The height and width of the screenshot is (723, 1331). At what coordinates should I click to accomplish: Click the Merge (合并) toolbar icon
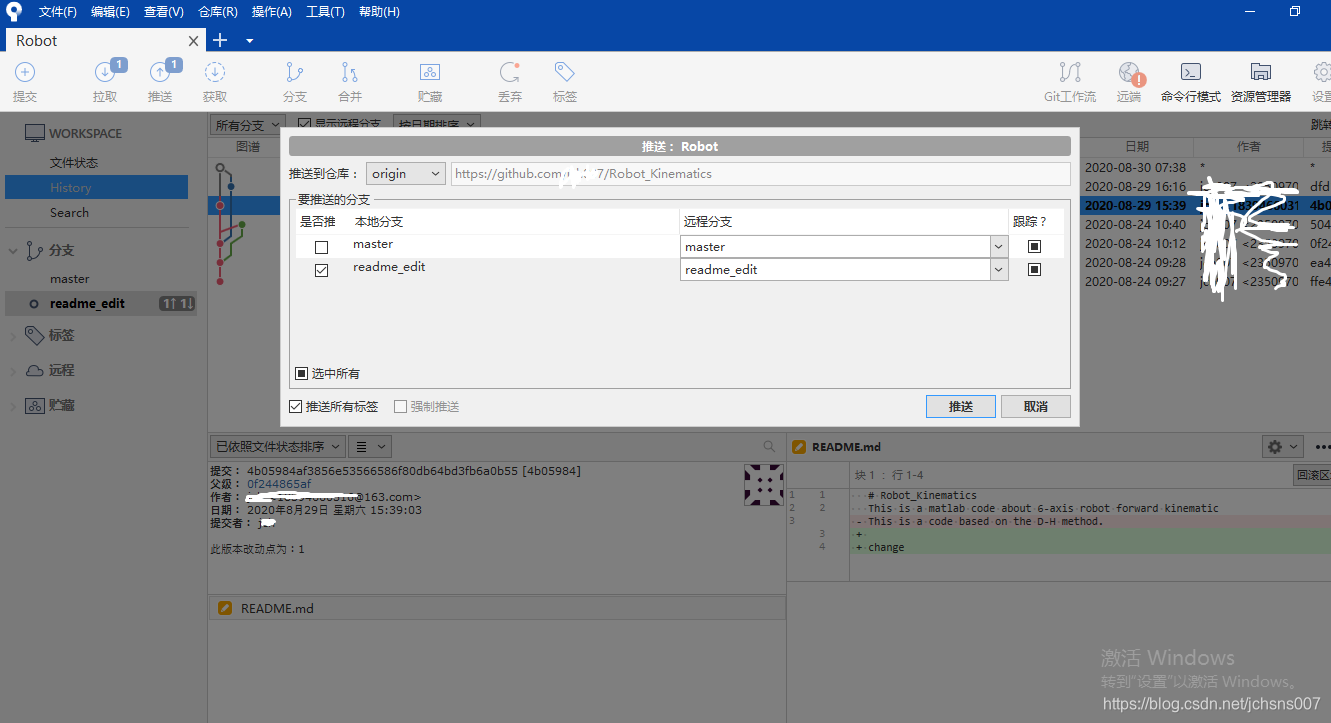349,72
